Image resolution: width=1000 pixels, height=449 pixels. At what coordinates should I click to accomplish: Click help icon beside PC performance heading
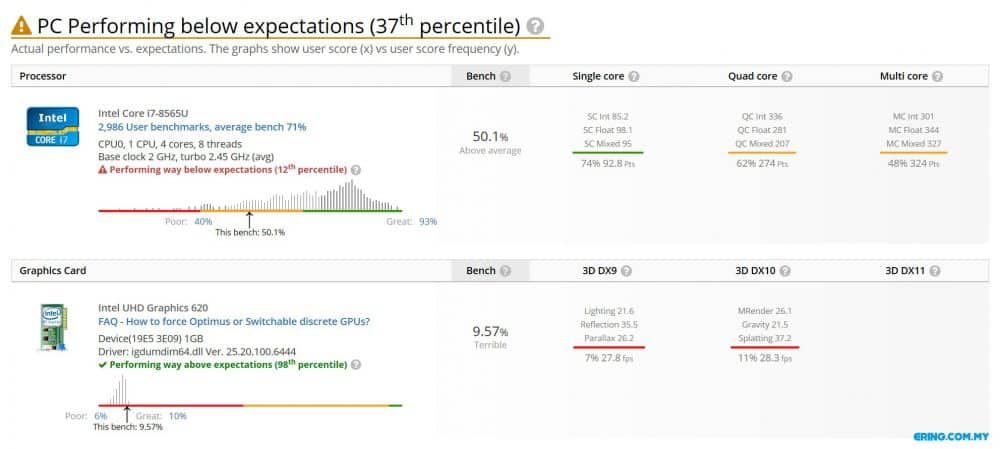click(x=536, y=26)
